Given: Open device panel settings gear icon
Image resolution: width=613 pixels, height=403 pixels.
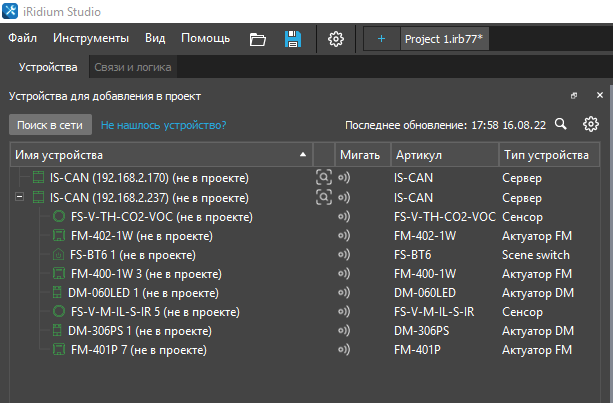Looking at the screenshot, I should (591, 125).
